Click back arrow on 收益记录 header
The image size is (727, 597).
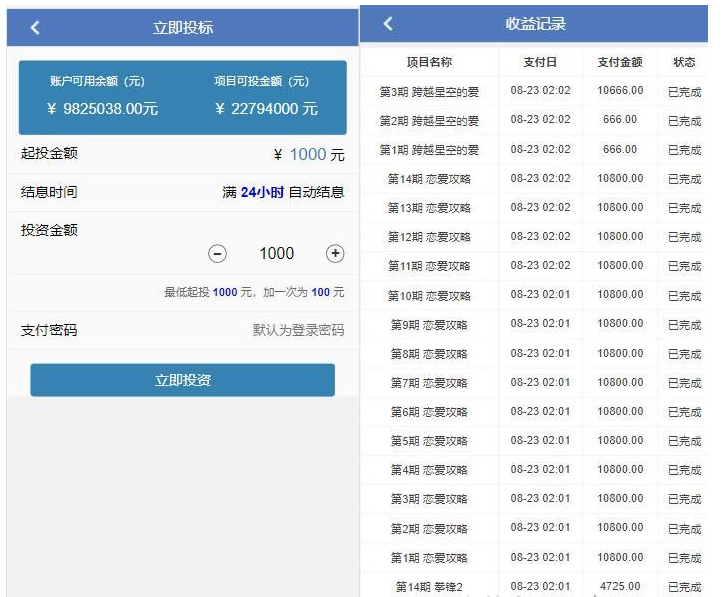coord(388,24)
